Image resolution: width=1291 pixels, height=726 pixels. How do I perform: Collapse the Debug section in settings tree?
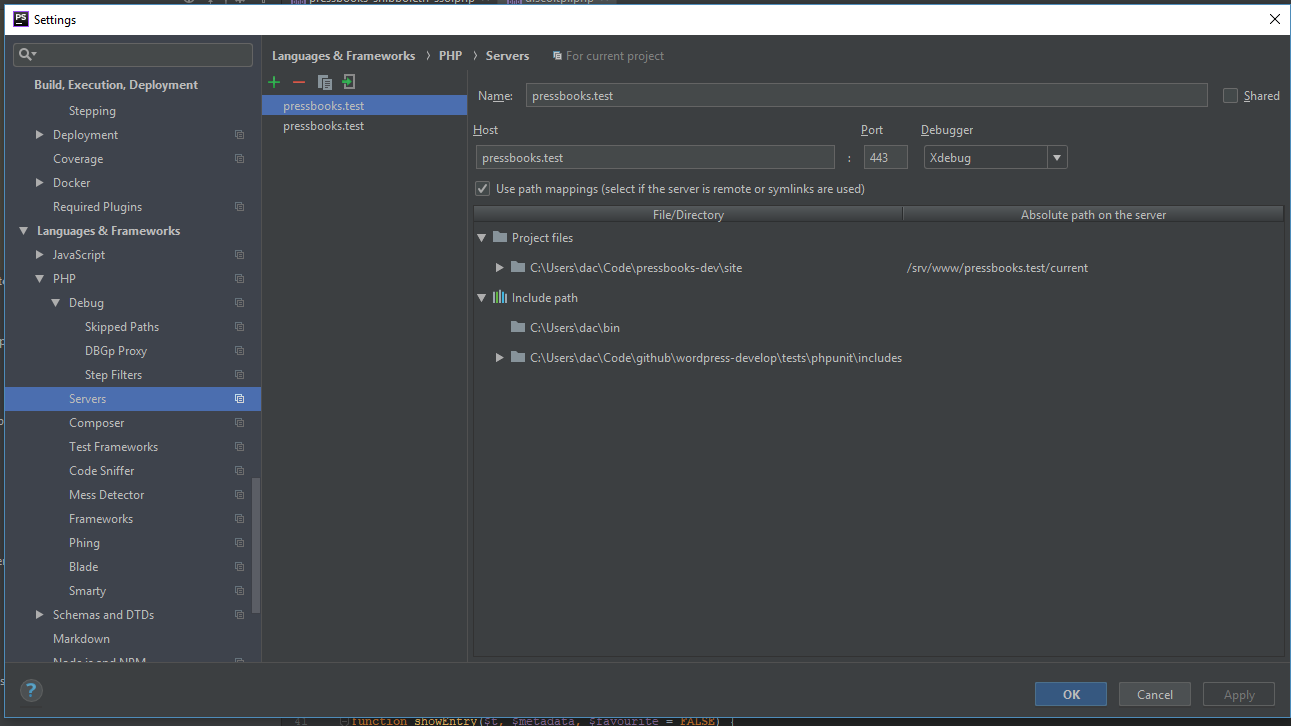[56, 303]
